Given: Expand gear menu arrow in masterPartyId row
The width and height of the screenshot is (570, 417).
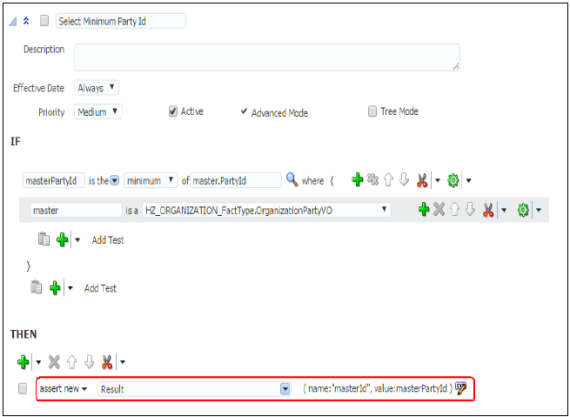Looking at the screenshot, I should pyautogui.click(x=469, y=180).
